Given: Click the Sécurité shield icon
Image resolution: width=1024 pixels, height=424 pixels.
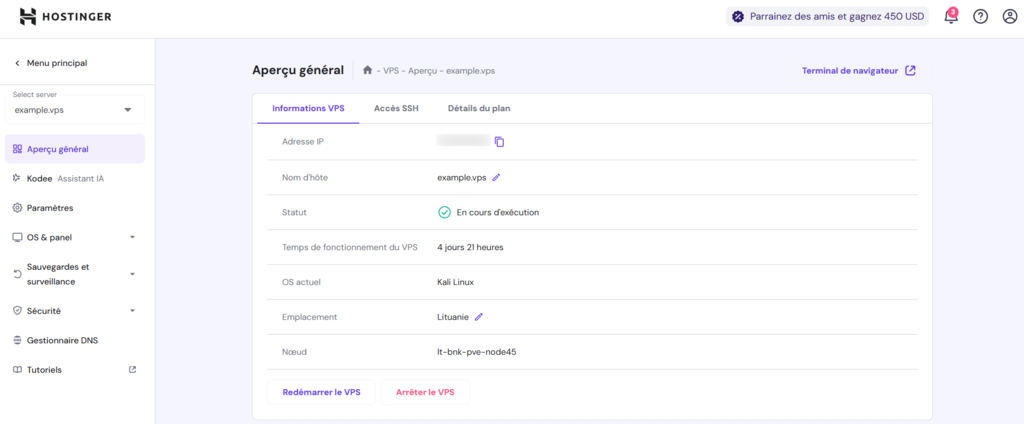Looking at the screenshot, I should [18, 311].
